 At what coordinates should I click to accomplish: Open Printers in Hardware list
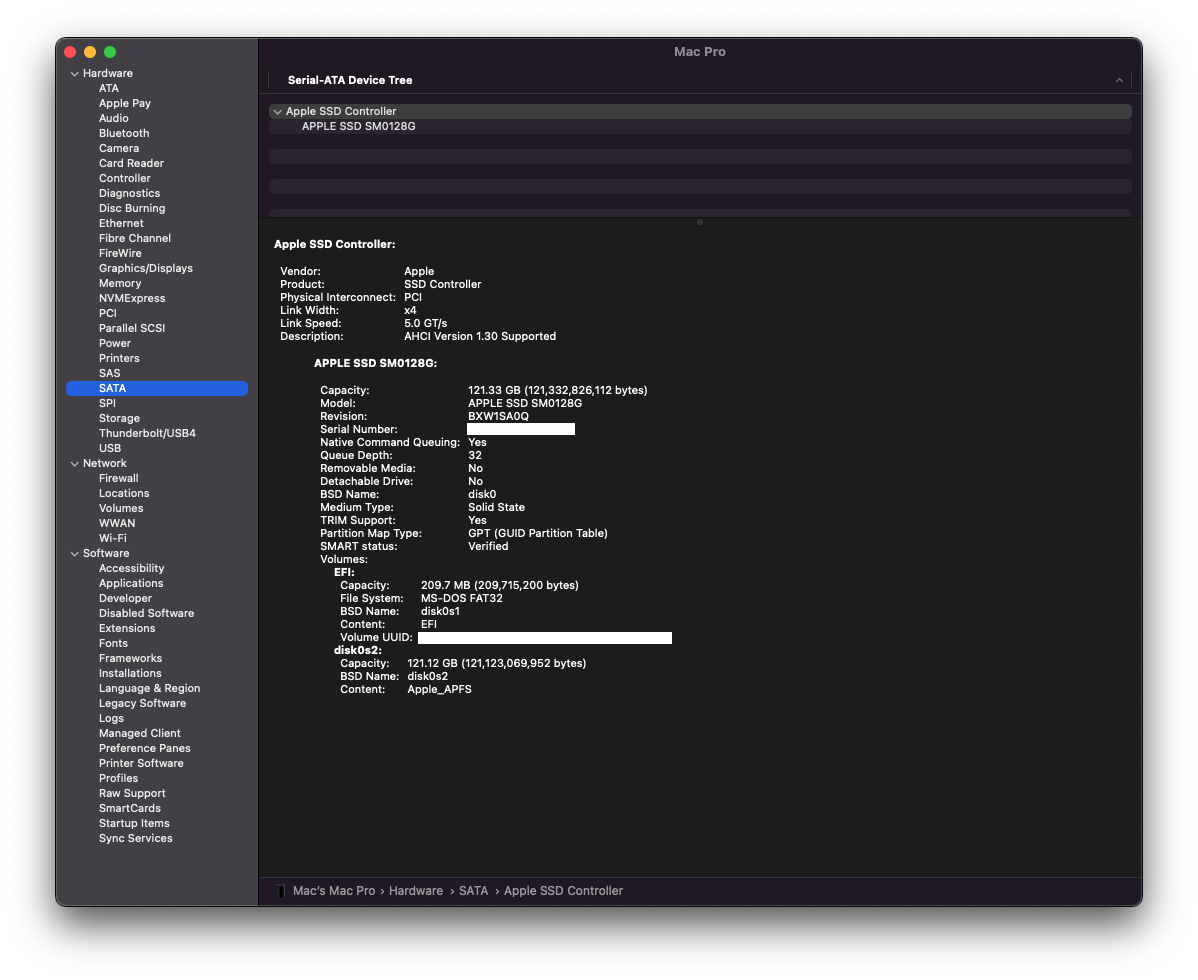[119, 358]
